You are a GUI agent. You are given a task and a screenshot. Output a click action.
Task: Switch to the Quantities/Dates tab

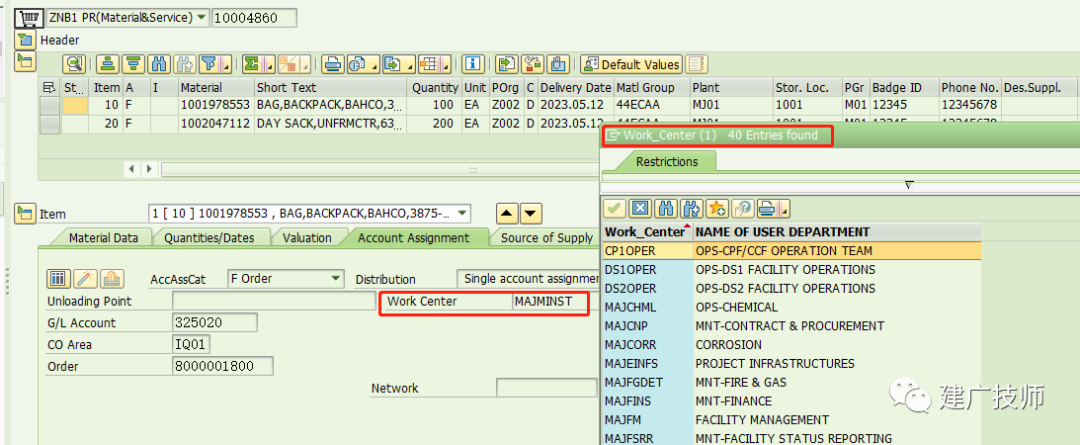(209, 238)
